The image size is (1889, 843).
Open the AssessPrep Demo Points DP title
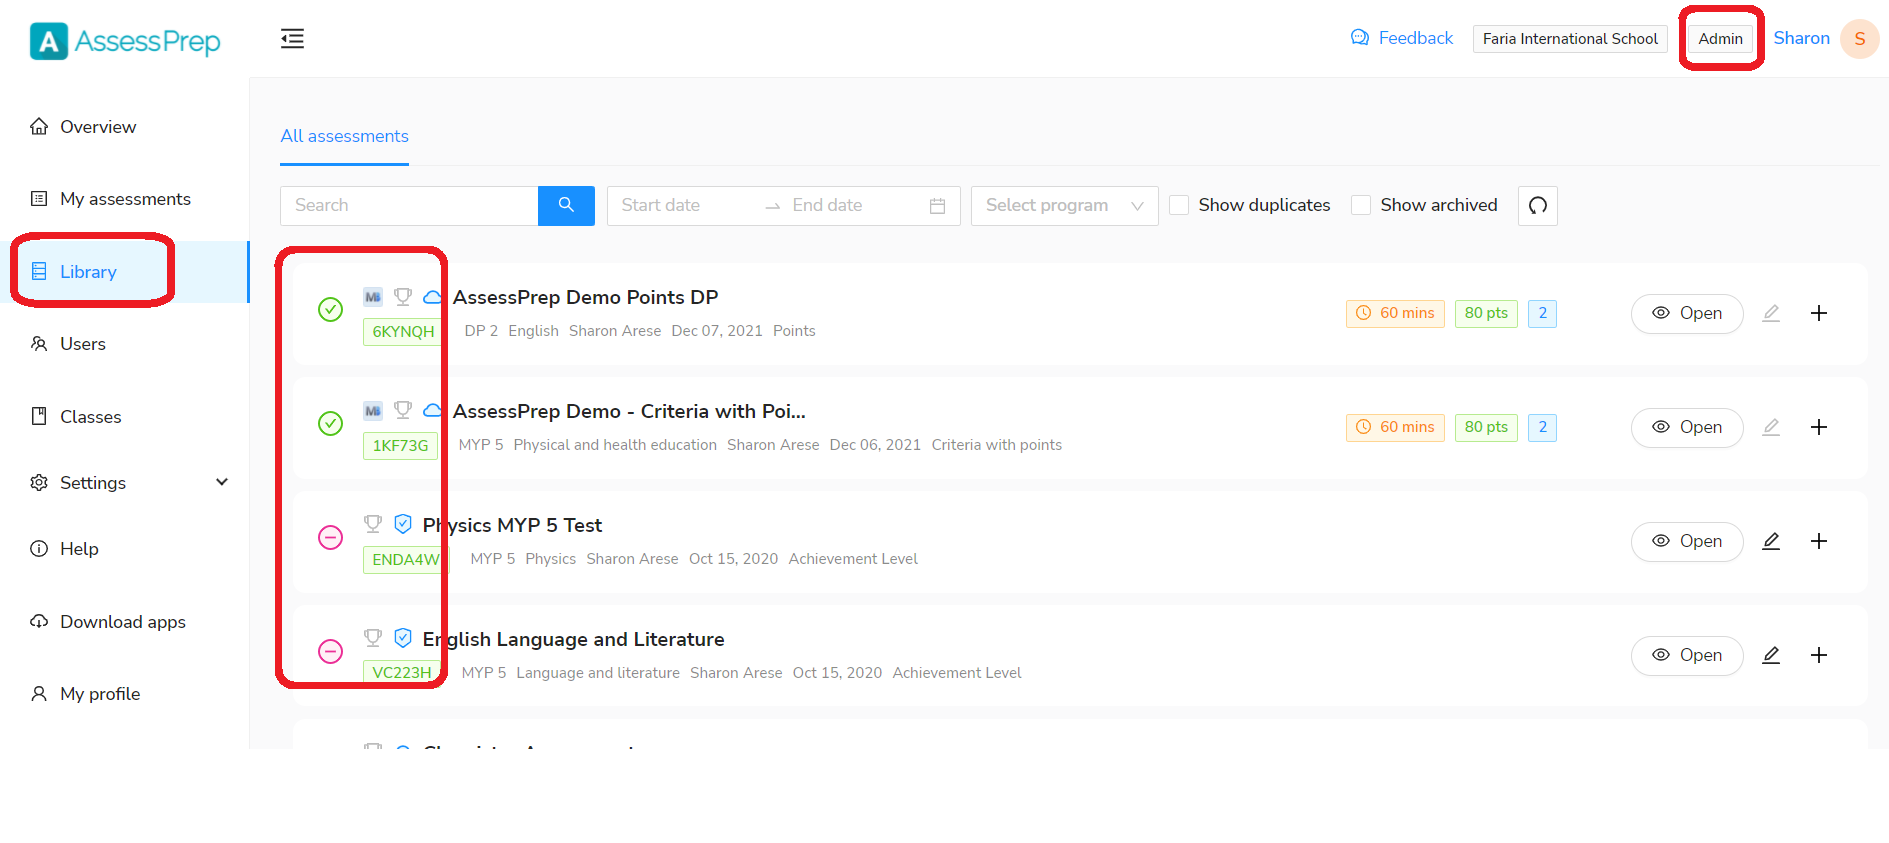(x=585, y=297)
